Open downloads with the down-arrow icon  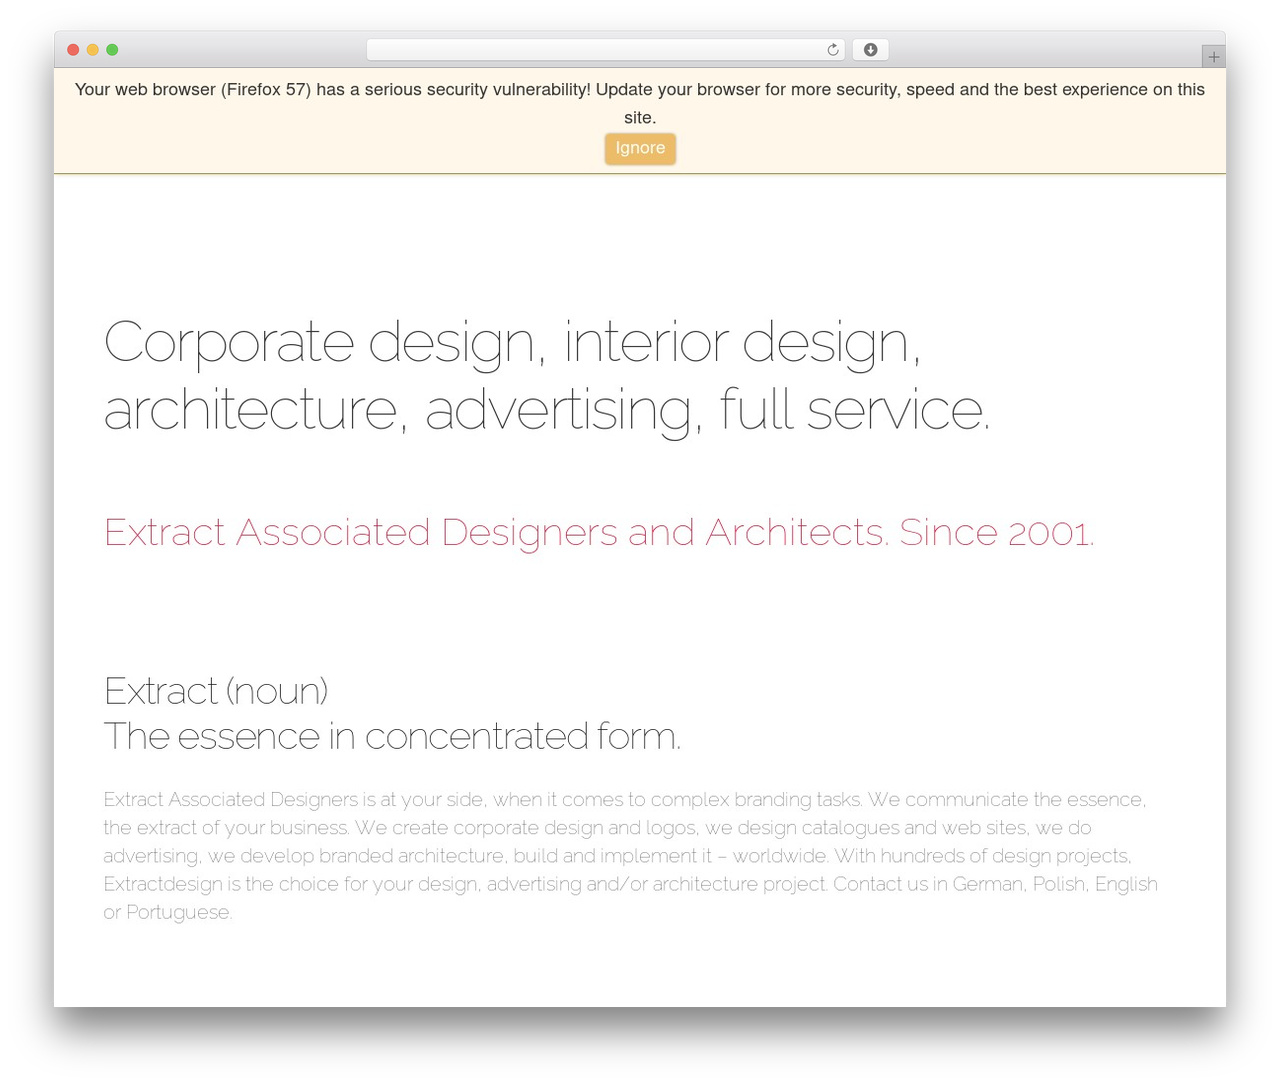pyautogui.click(x=870, y=50)
